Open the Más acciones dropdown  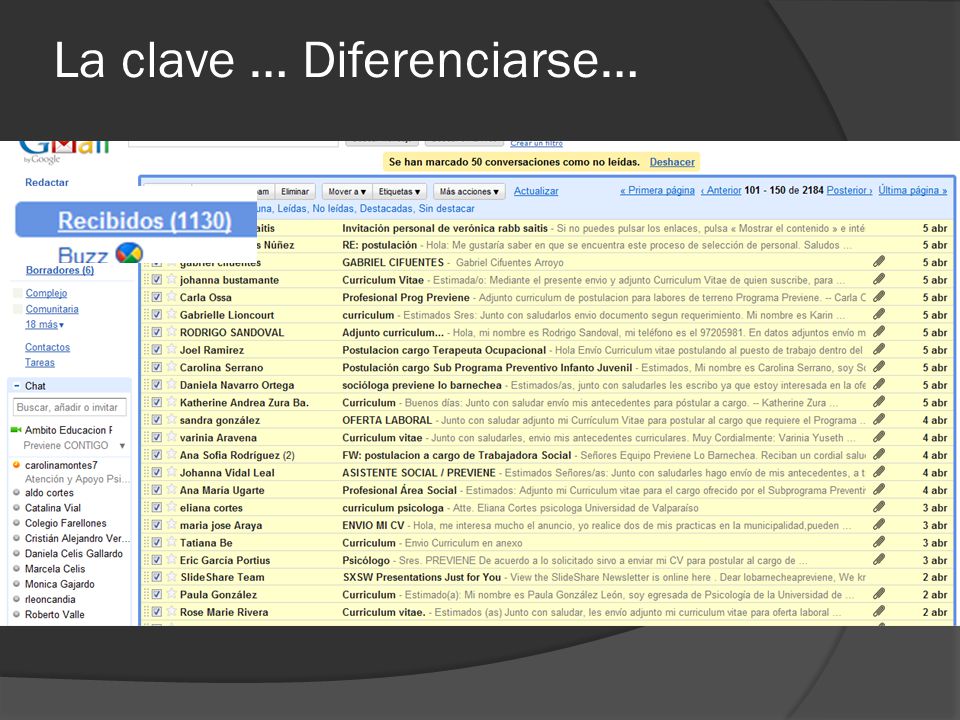[x=469, y=192]
